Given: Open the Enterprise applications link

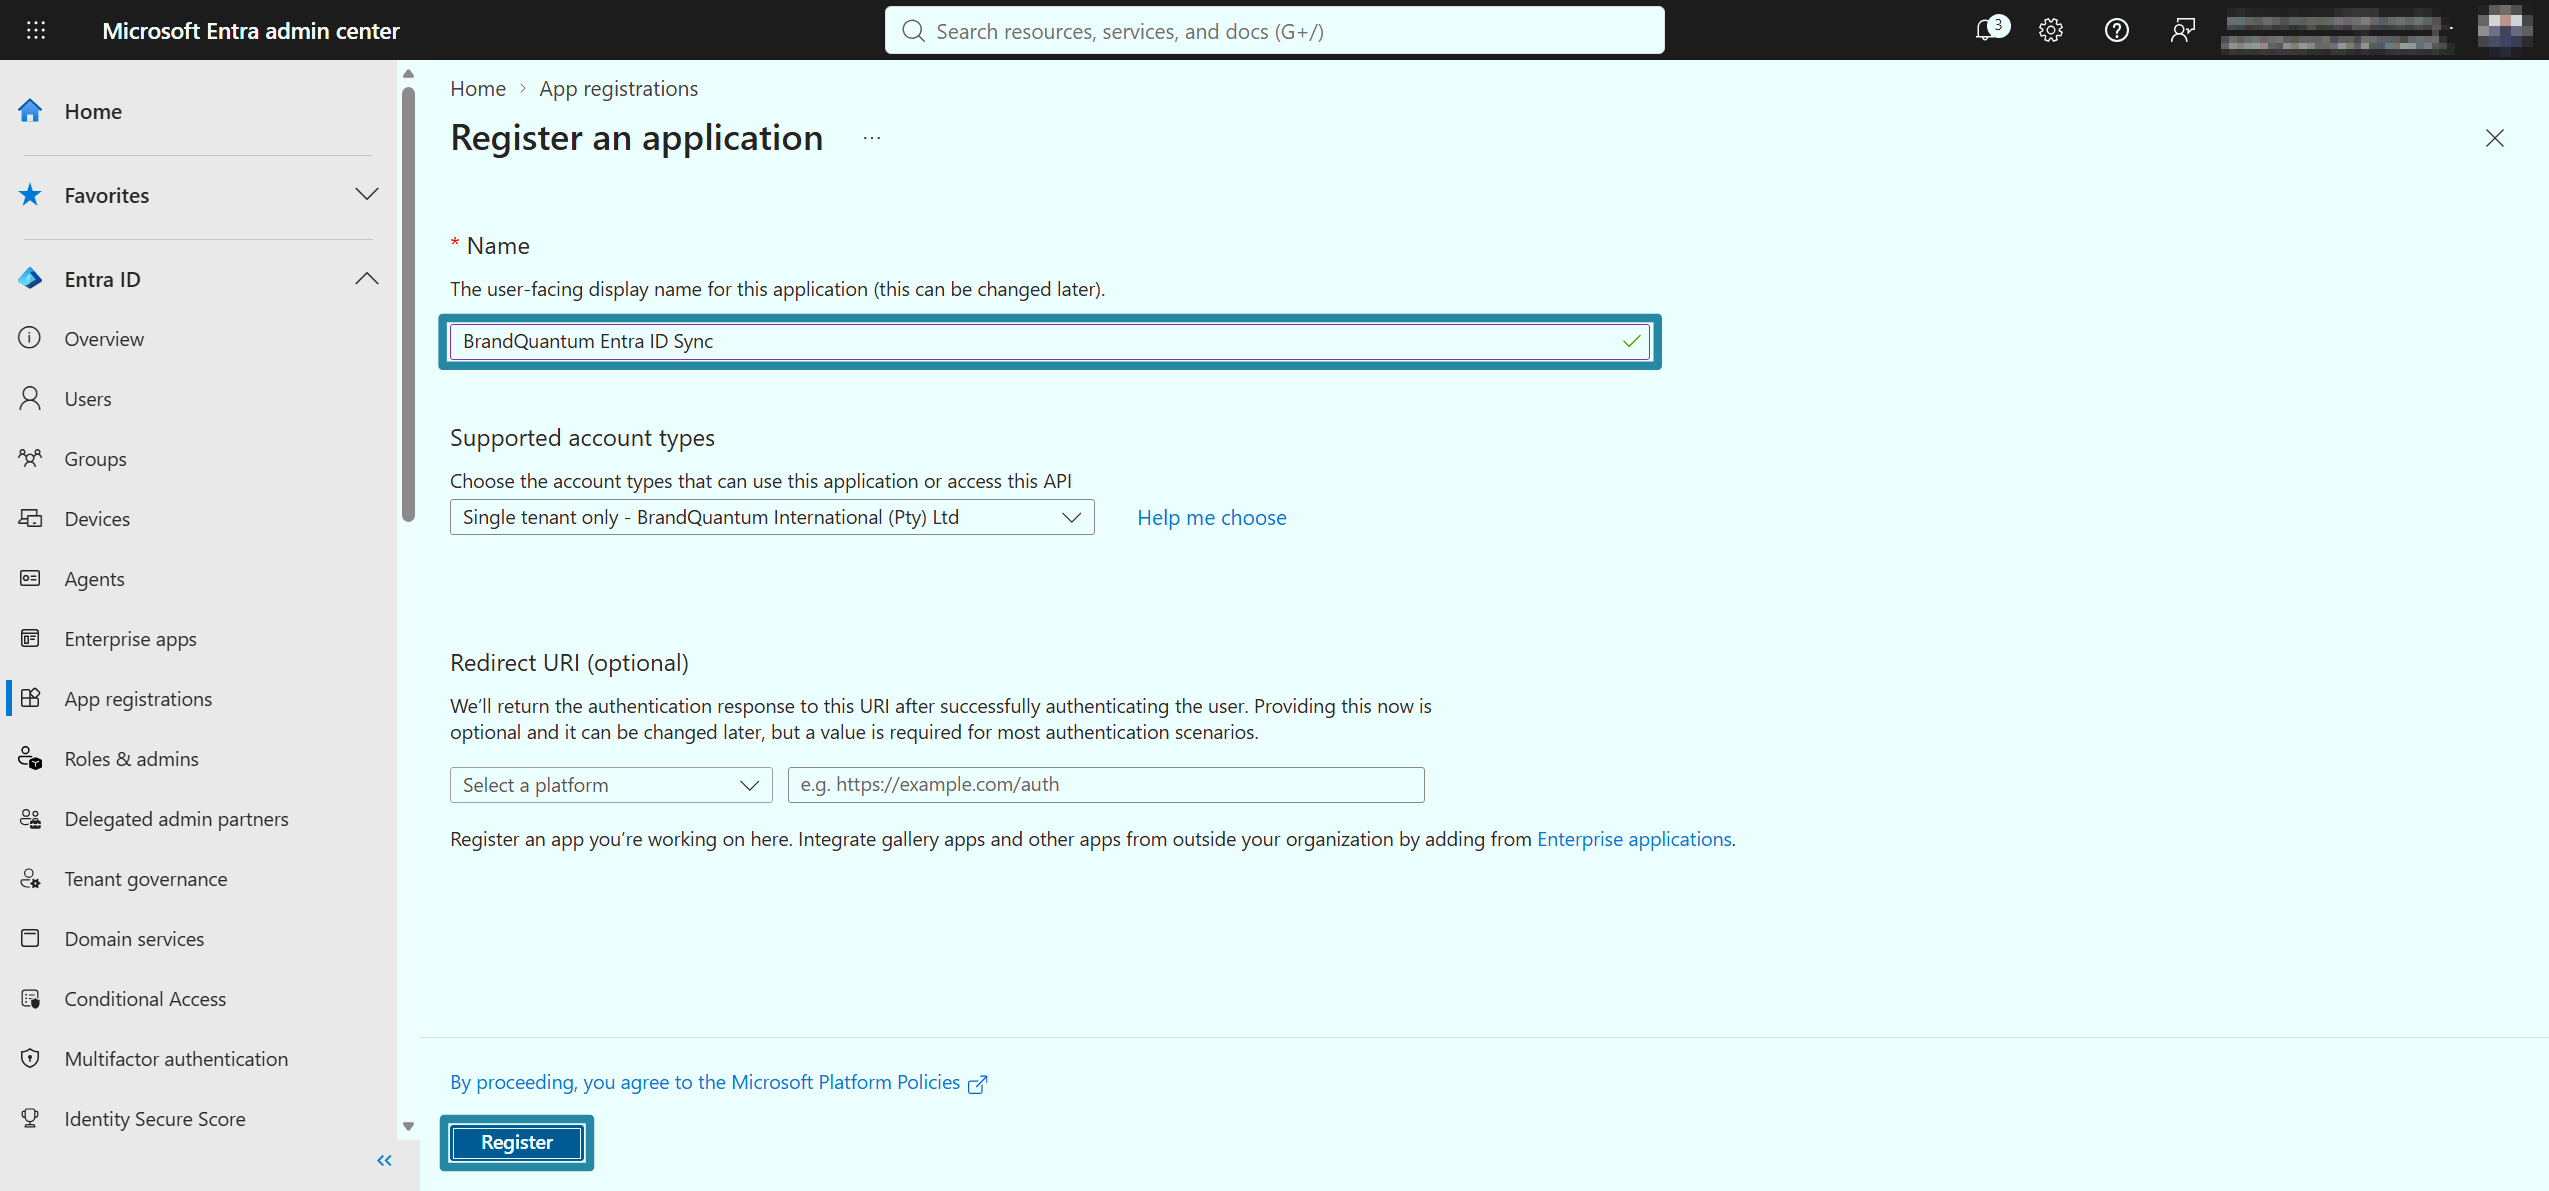Looking at the screenshot, I should (x=1634, y=838).
